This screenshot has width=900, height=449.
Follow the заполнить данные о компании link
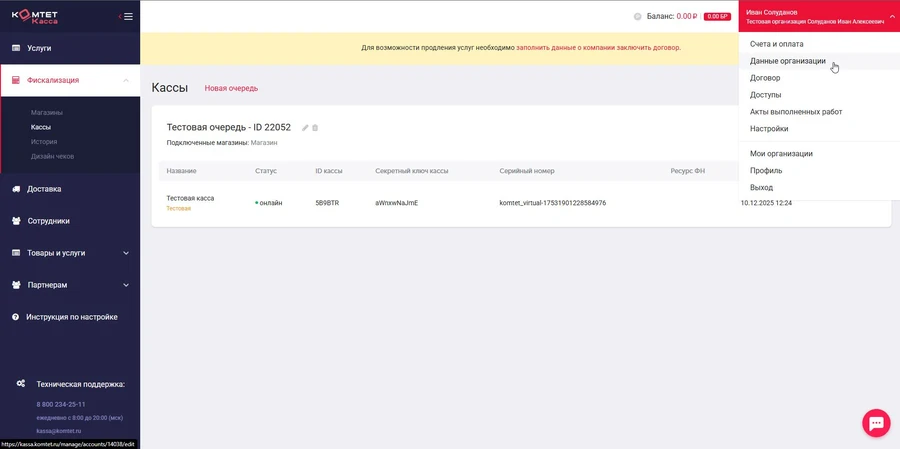pyautogui.click(x=565, y=47)
